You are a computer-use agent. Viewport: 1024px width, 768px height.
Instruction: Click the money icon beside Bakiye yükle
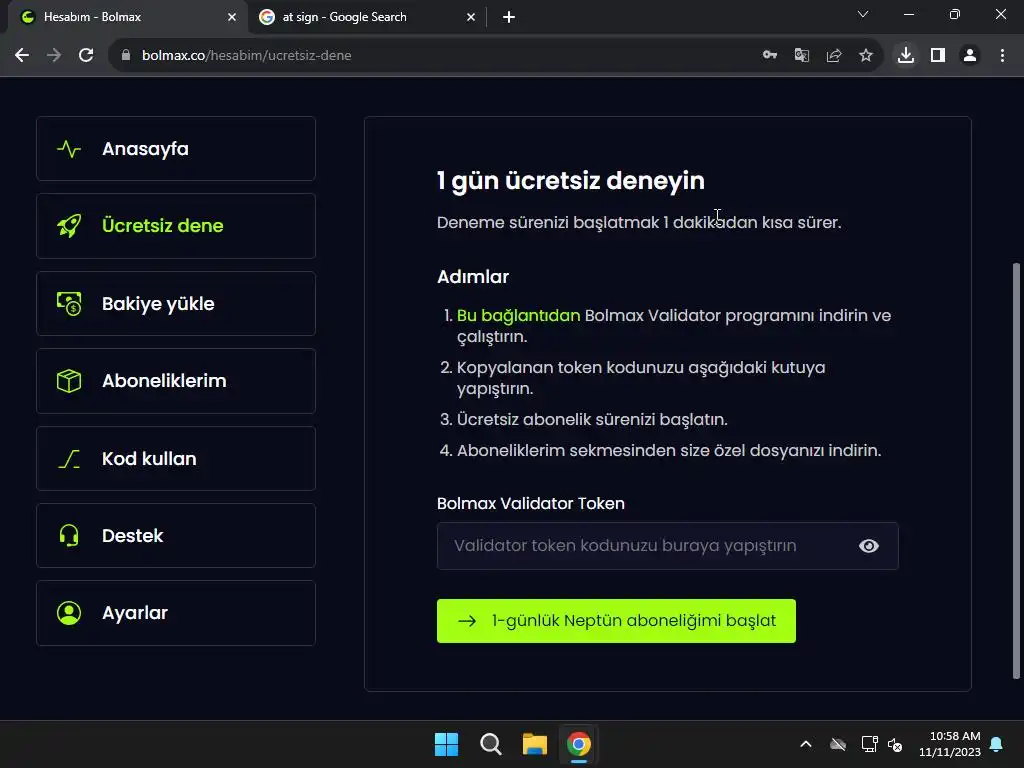click(x=69, y=304)
